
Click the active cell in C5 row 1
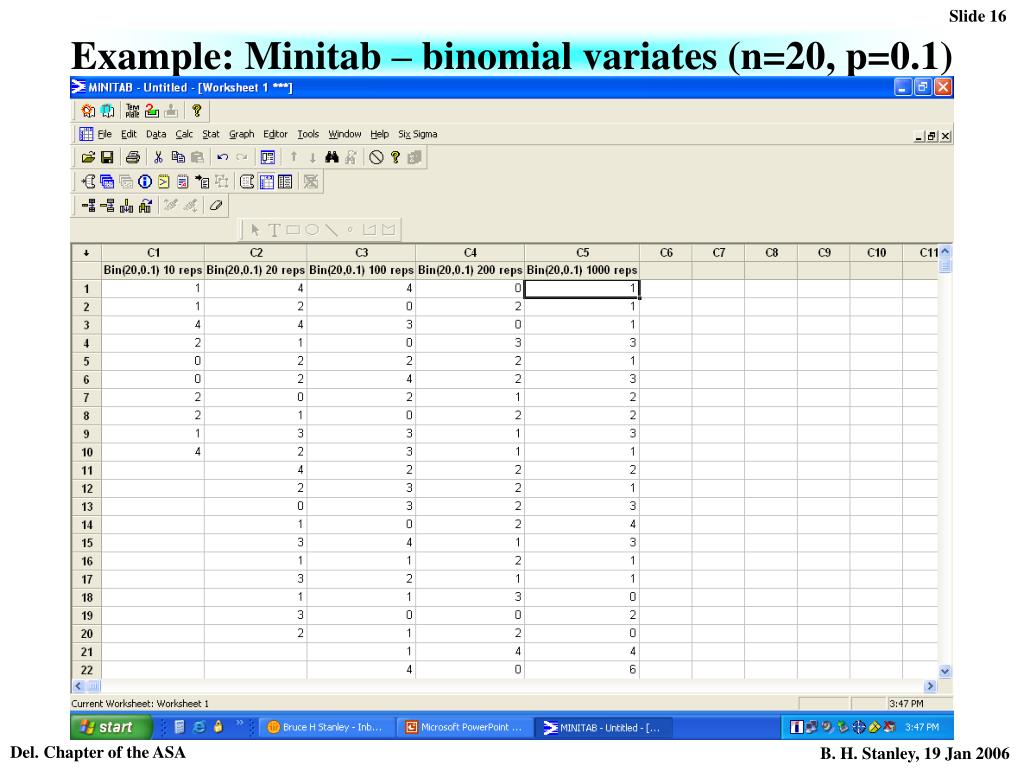(x=582, y=289)
